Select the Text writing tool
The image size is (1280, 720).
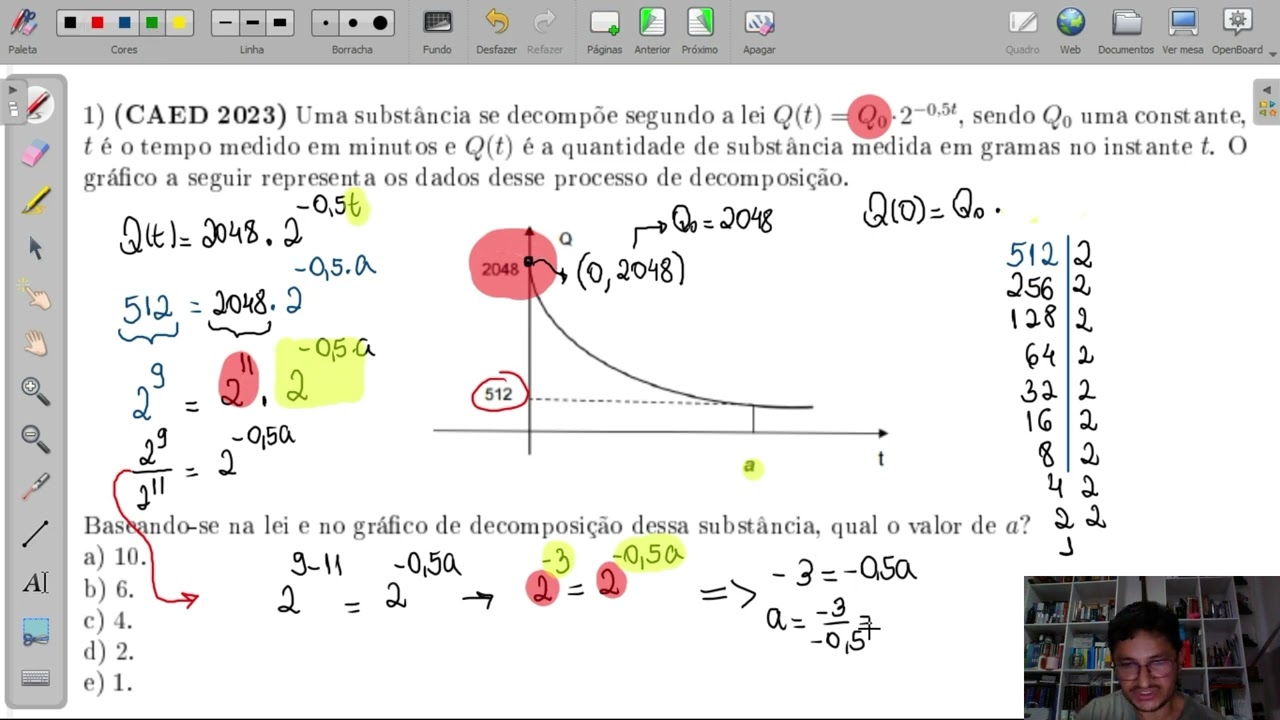tap(36, 582)
